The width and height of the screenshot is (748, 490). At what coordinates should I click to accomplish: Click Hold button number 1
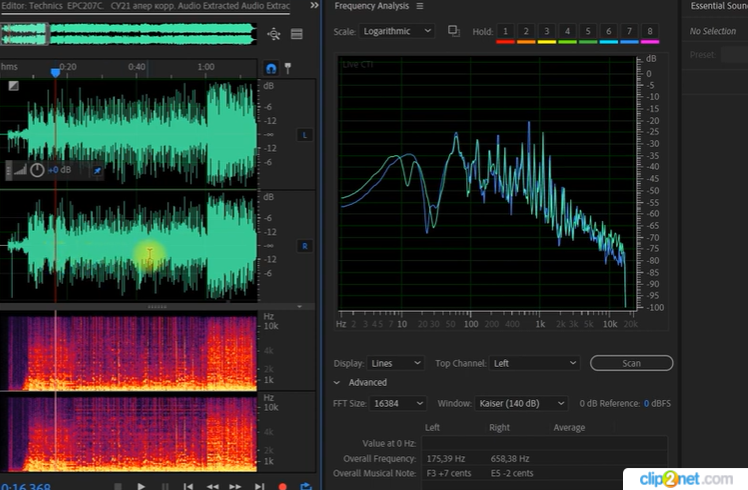[x=505, y=32]
